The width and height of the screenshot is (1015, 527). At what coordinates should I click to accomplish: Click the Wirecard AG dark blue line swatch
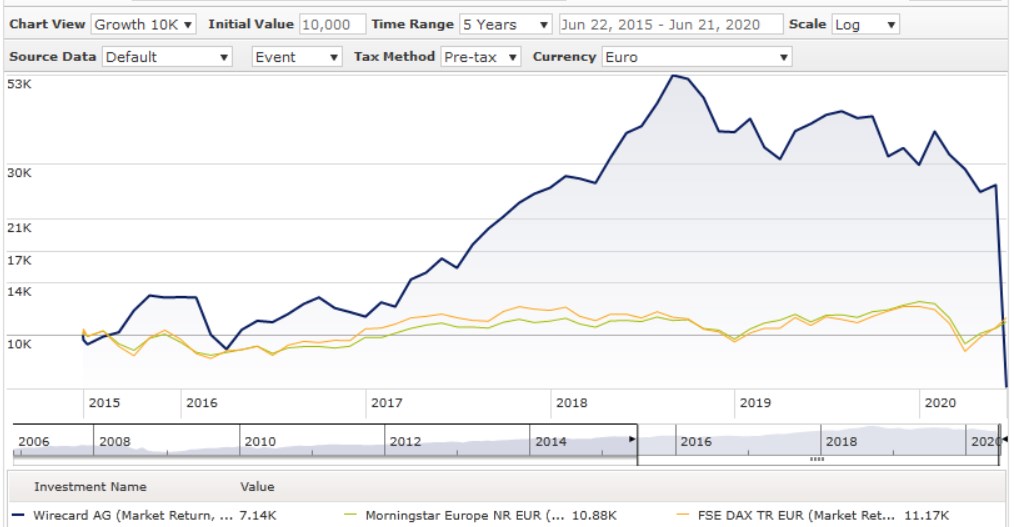pyautogui.click(x=19, y=515)
